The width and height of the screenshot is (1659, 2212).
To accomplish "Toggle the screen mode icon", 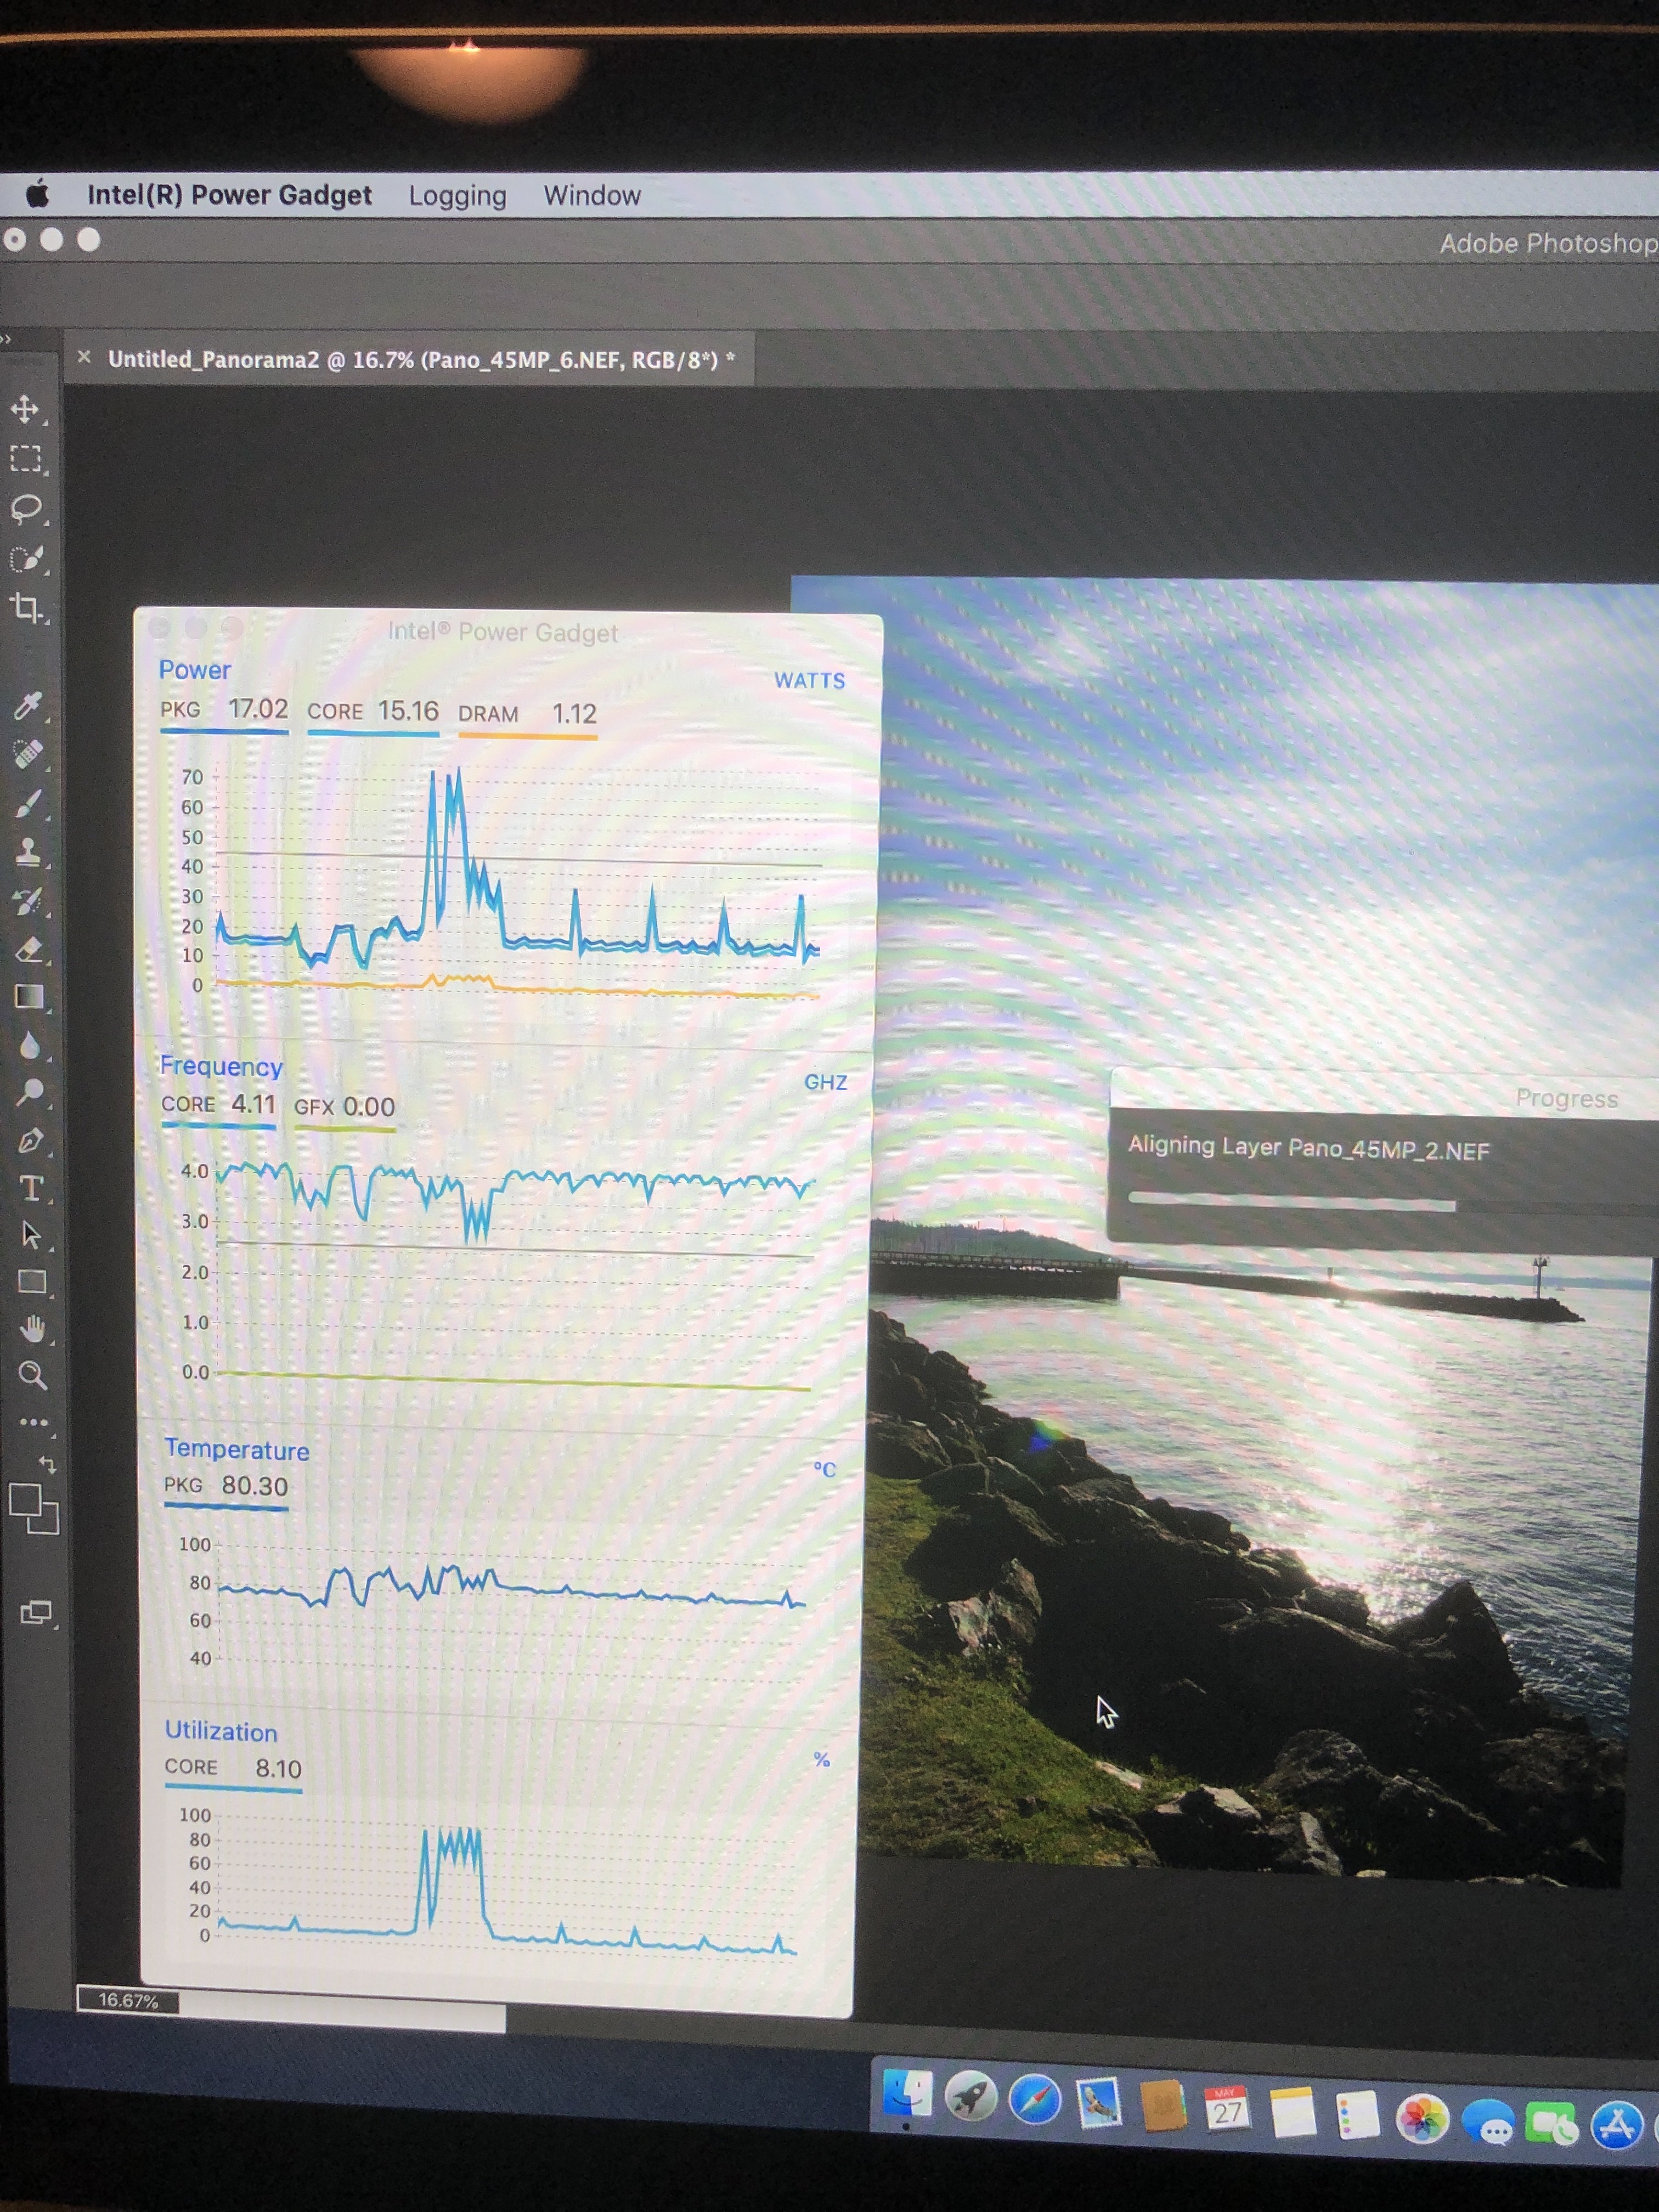I will tap(36, 1612).
